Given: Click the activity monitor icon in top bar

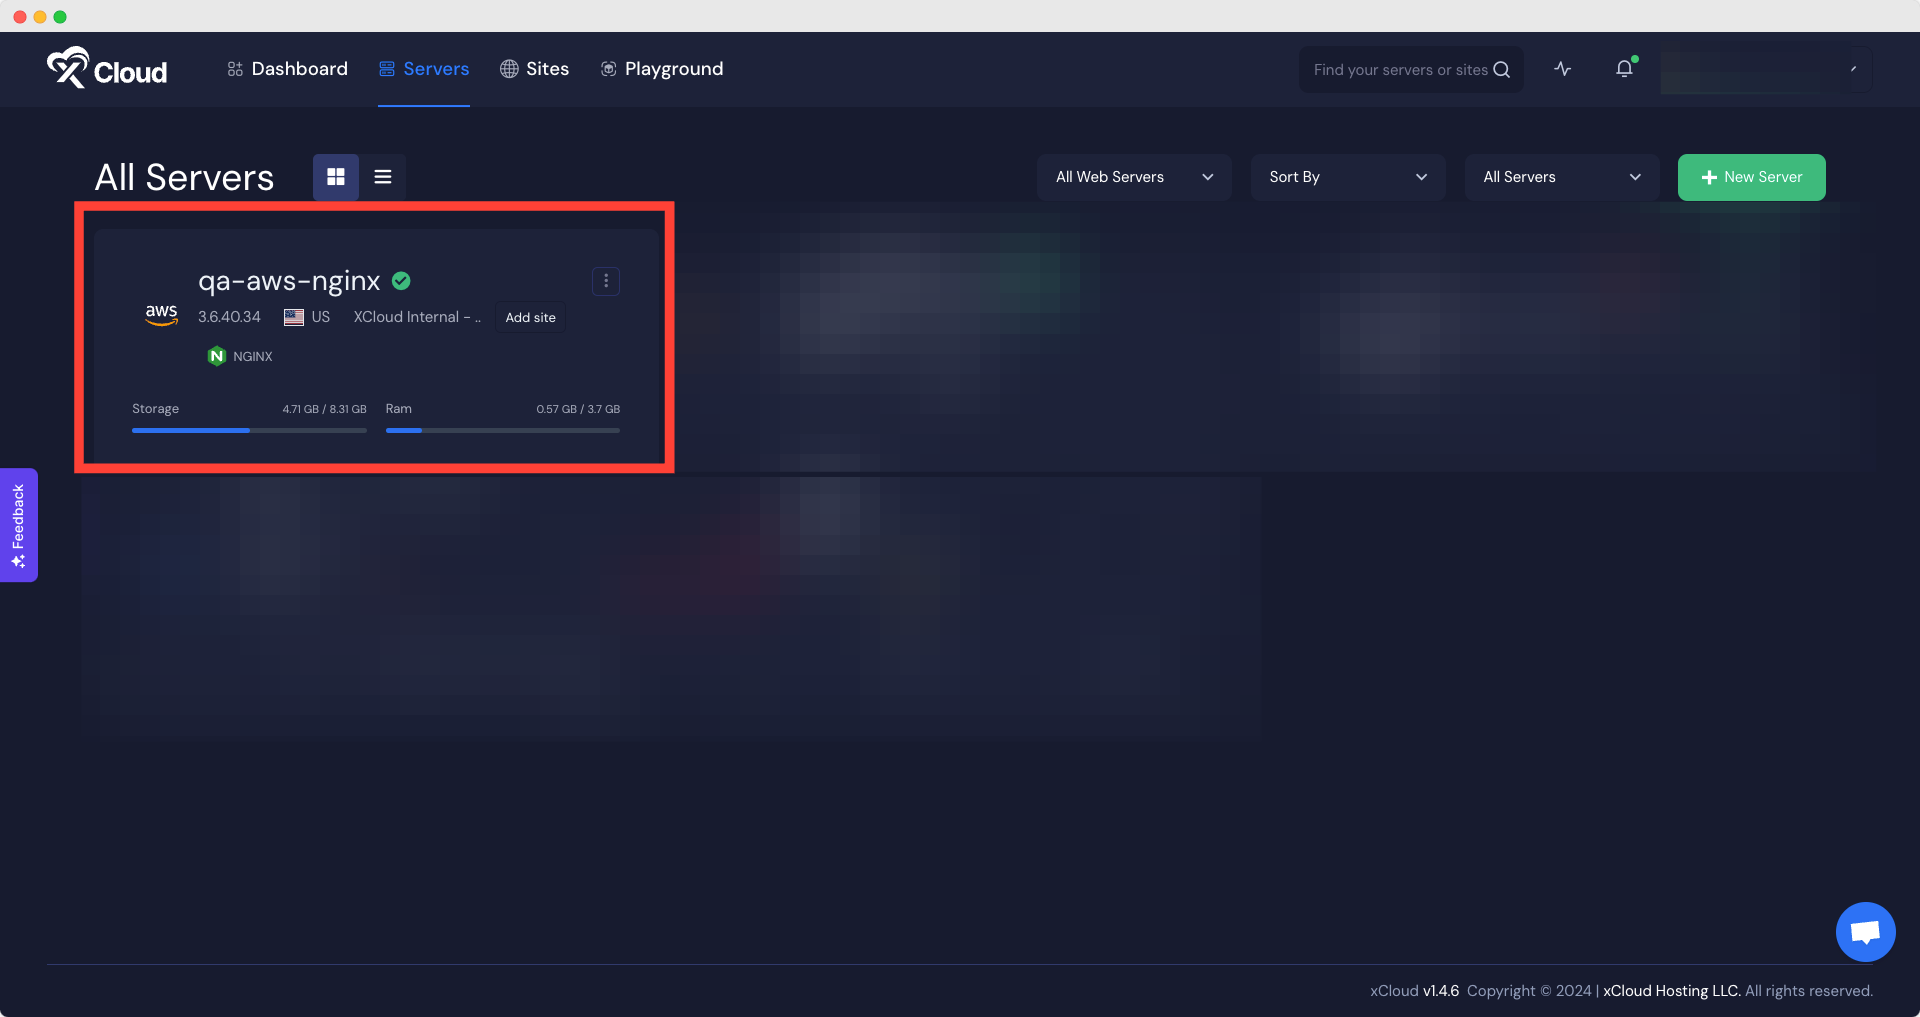Looking at the screenshot, I should coord(1562,69).
